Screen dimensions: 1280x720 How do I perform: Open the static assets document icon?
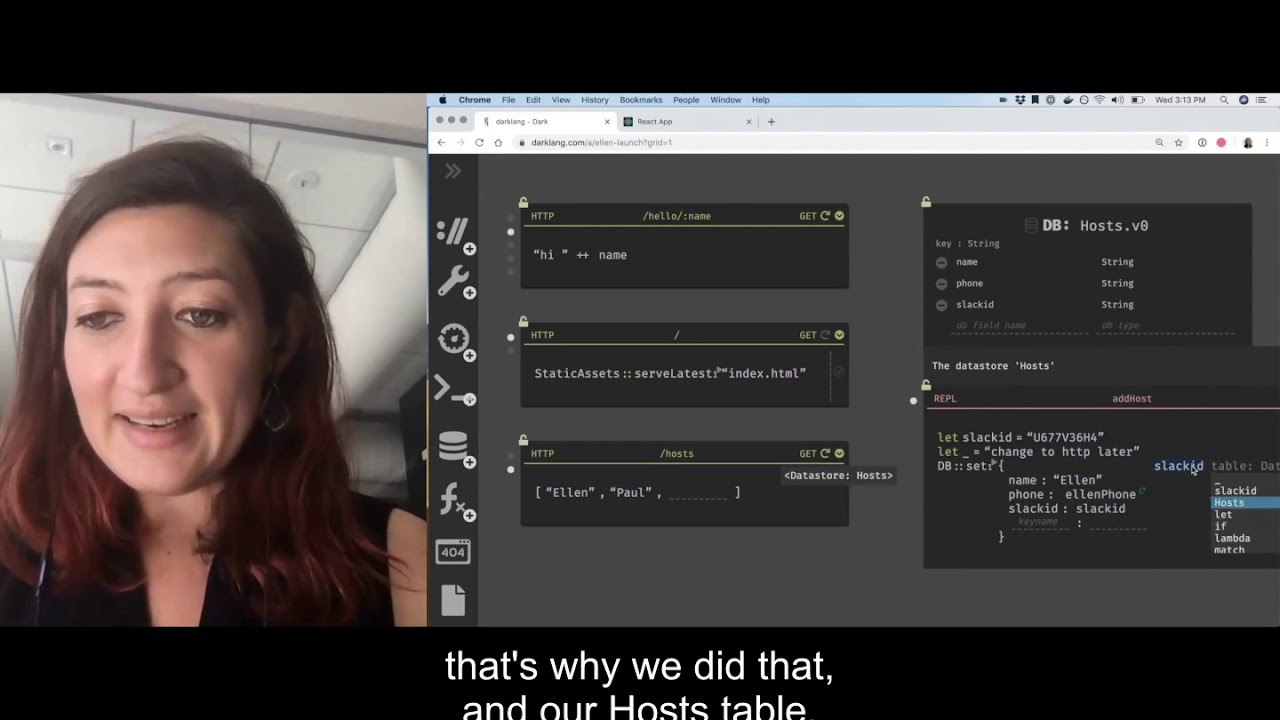coord(454,600)
